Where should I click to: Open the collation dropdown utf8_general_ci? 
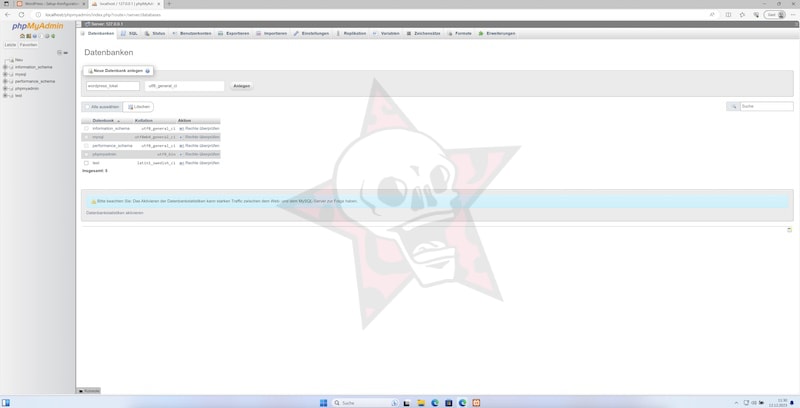pos(185,86)
